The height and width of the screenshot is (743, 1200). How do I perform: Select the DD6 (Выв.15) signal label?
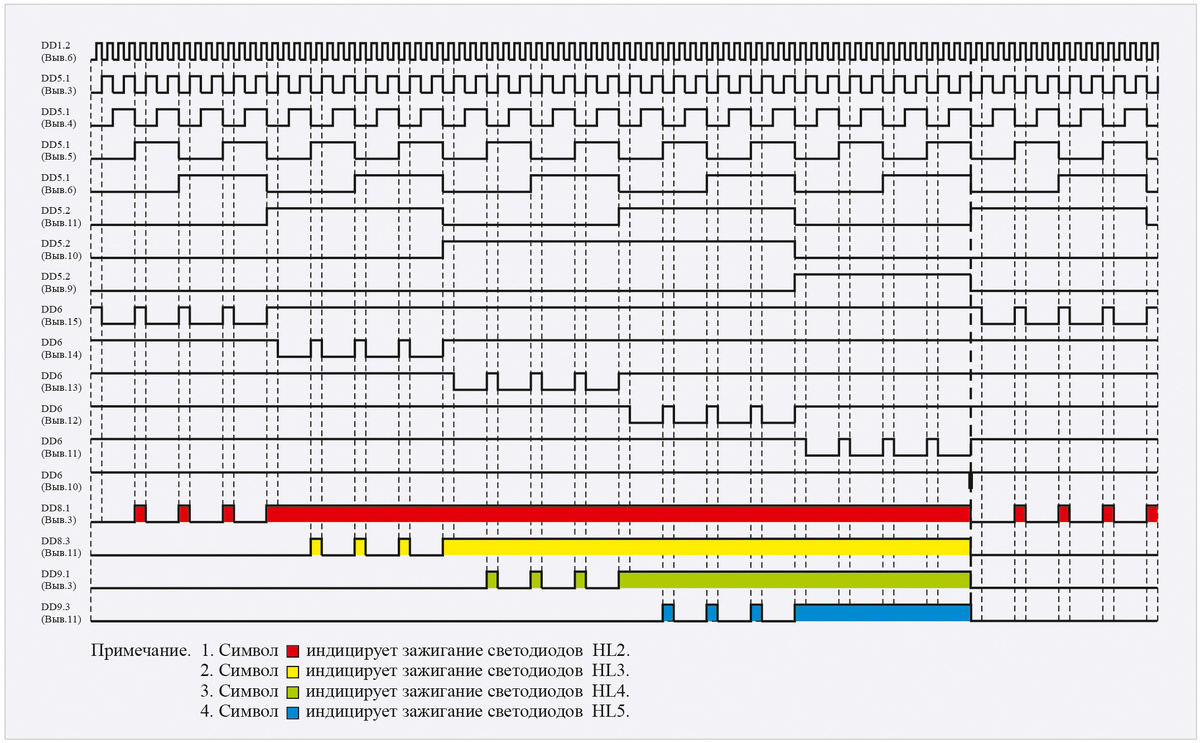(x=60, y=315)
